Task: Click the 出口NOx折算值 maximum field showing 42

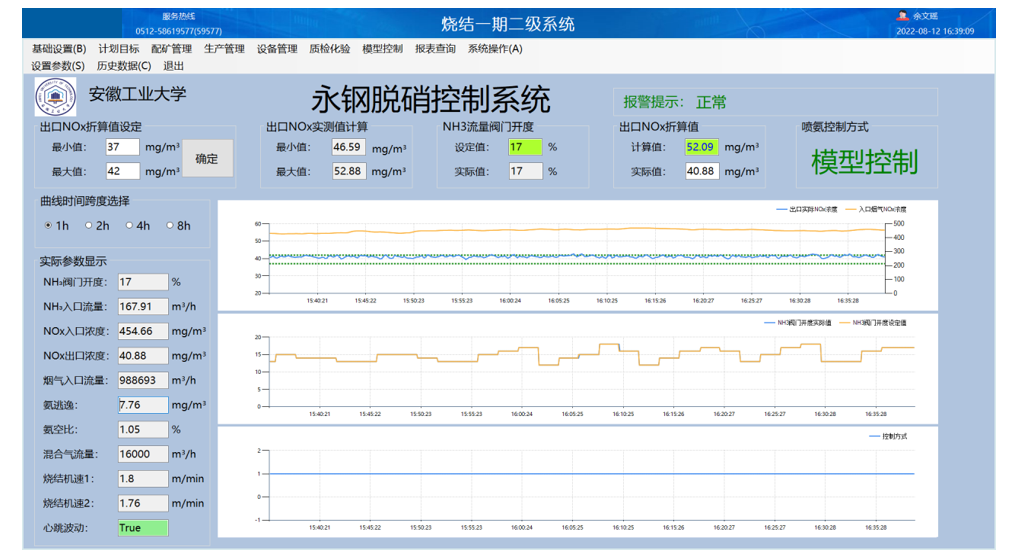Action: tap(122, 171)
